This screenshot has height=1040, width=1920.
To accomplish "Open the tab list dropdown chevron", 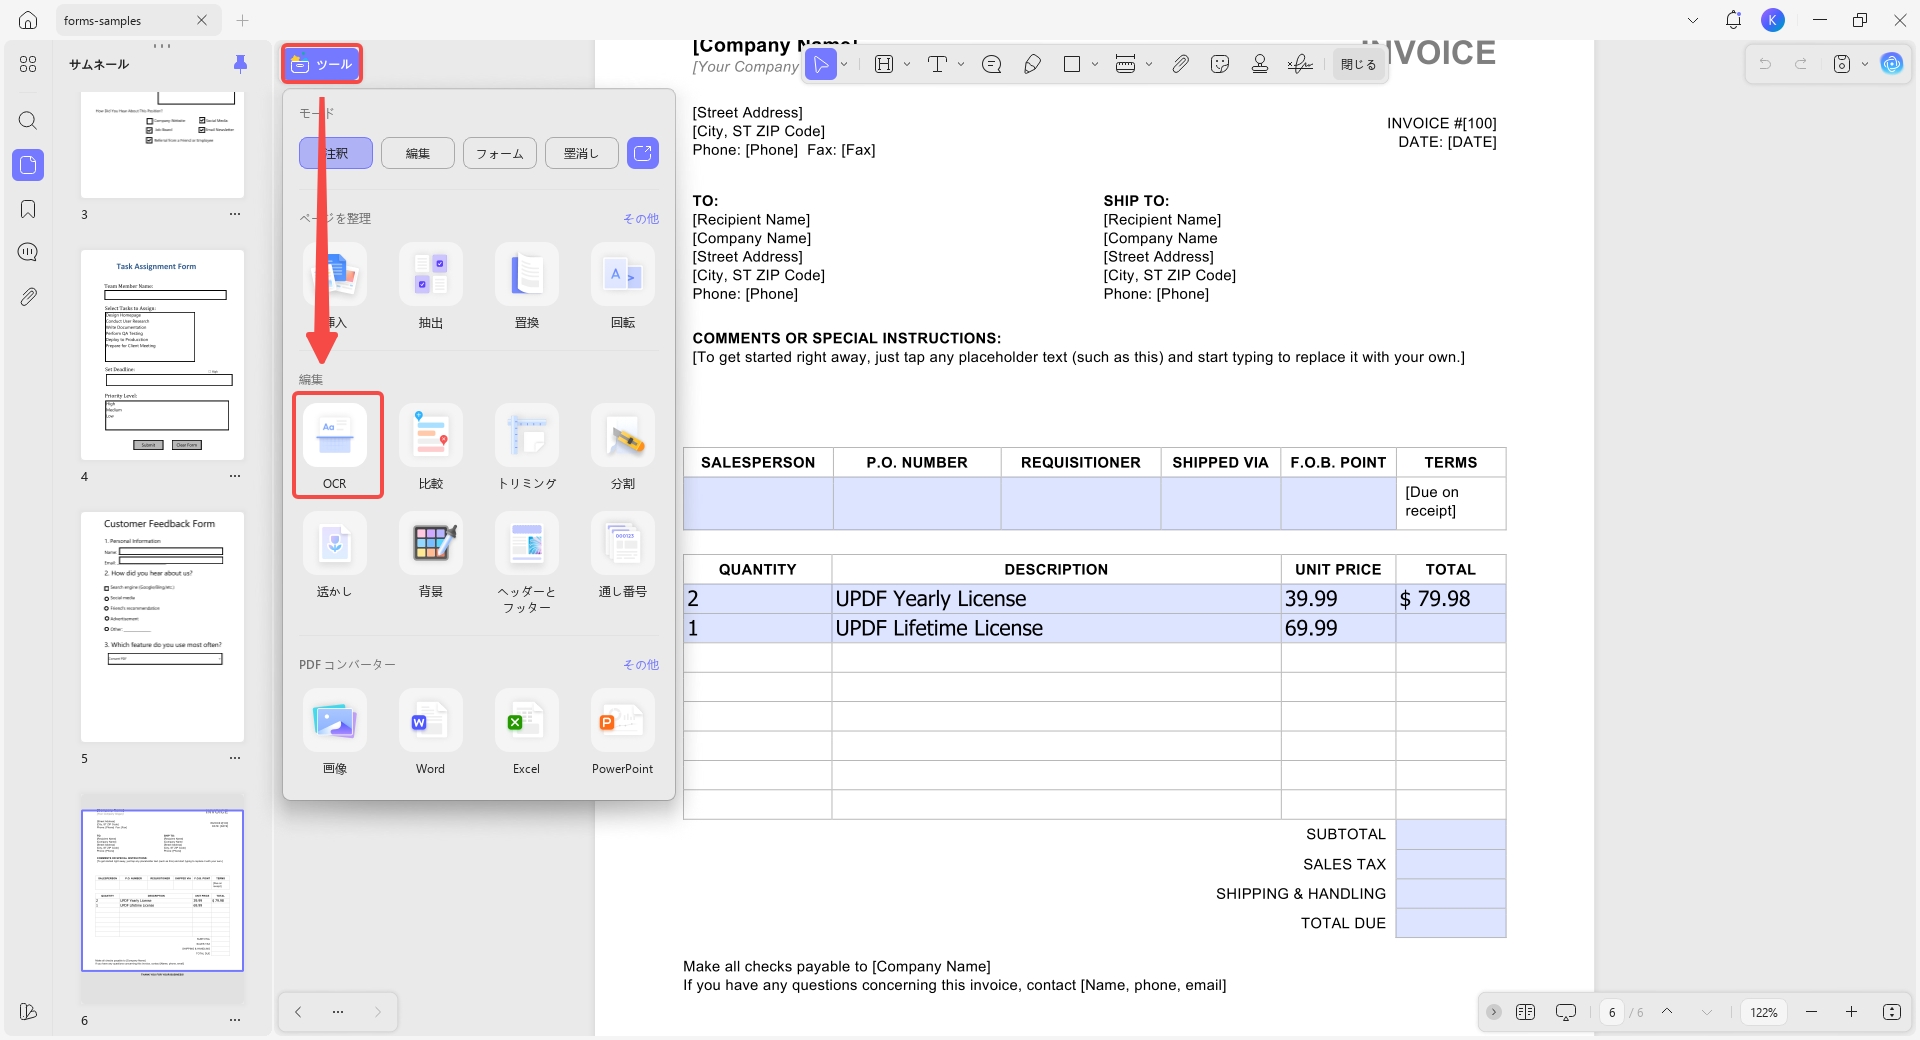I will coord(1693,20).
